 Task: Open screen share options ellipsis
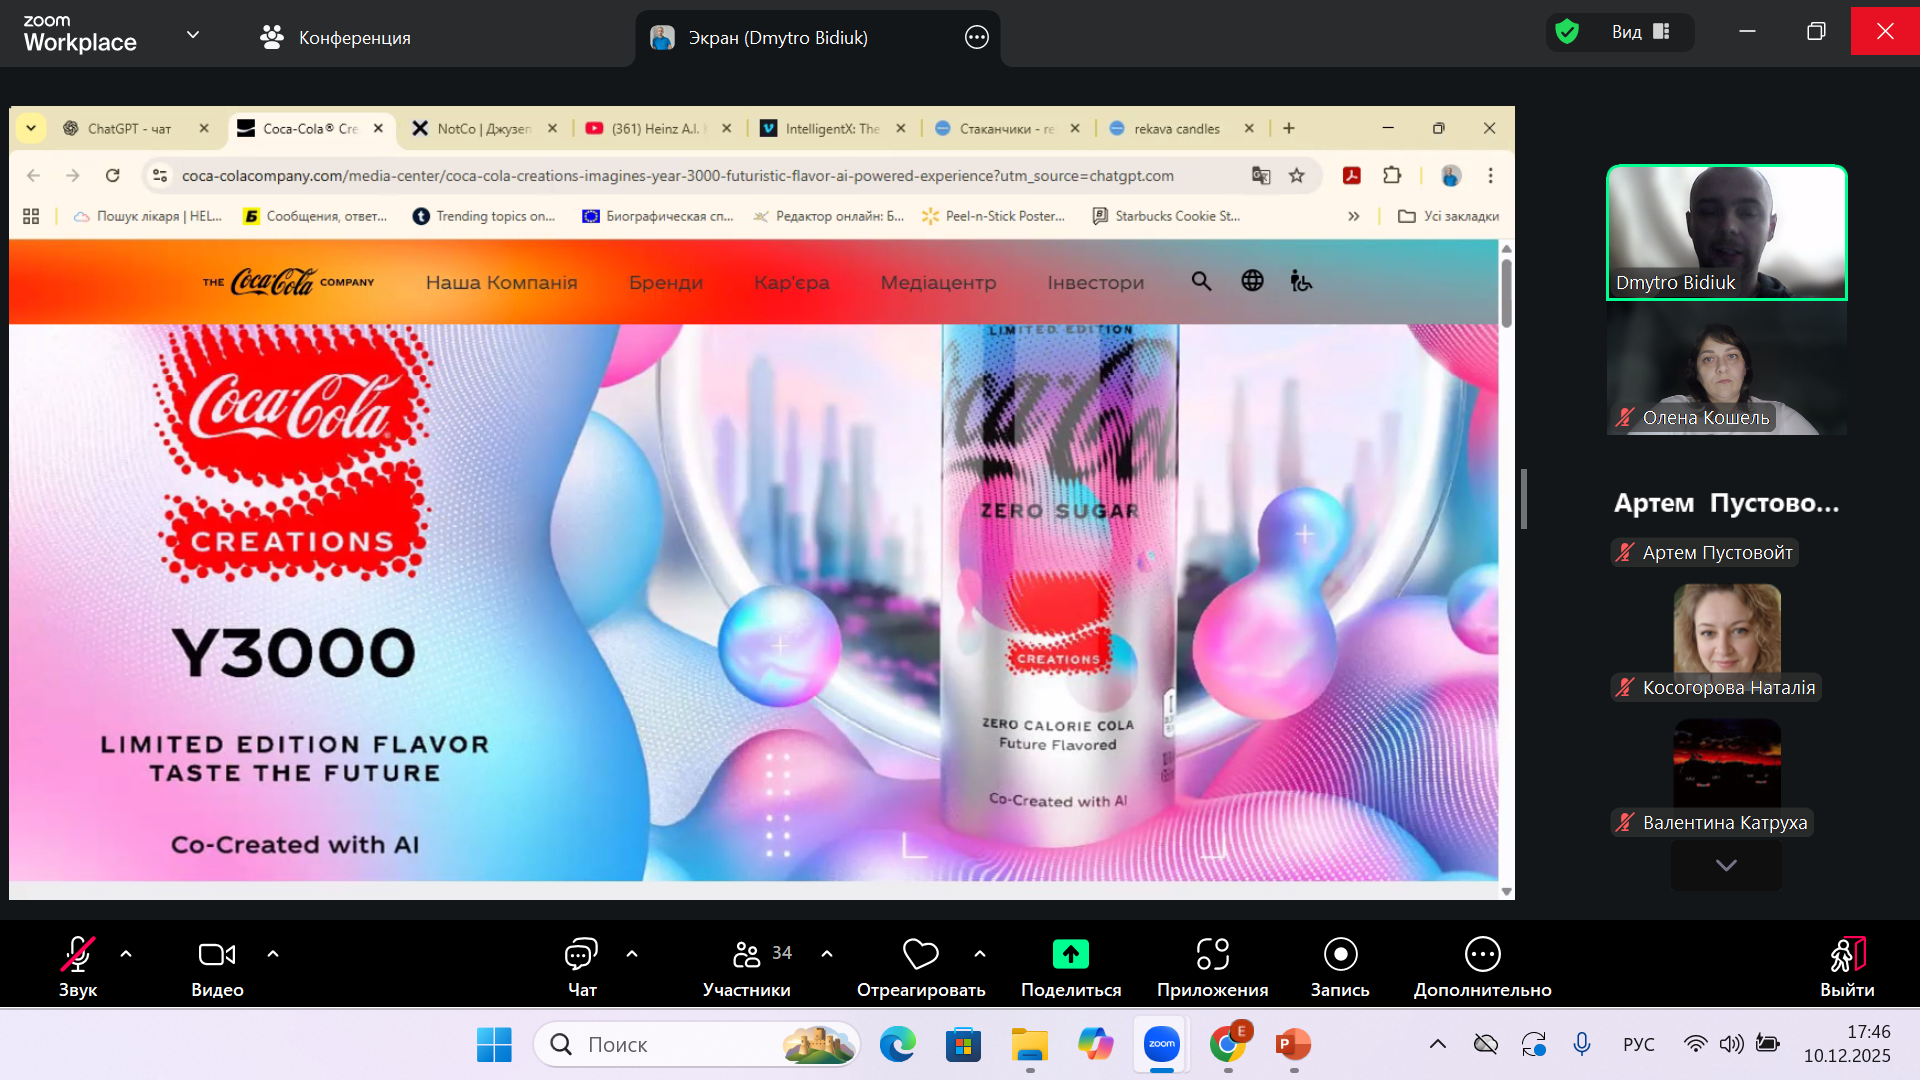coord(976,38)
